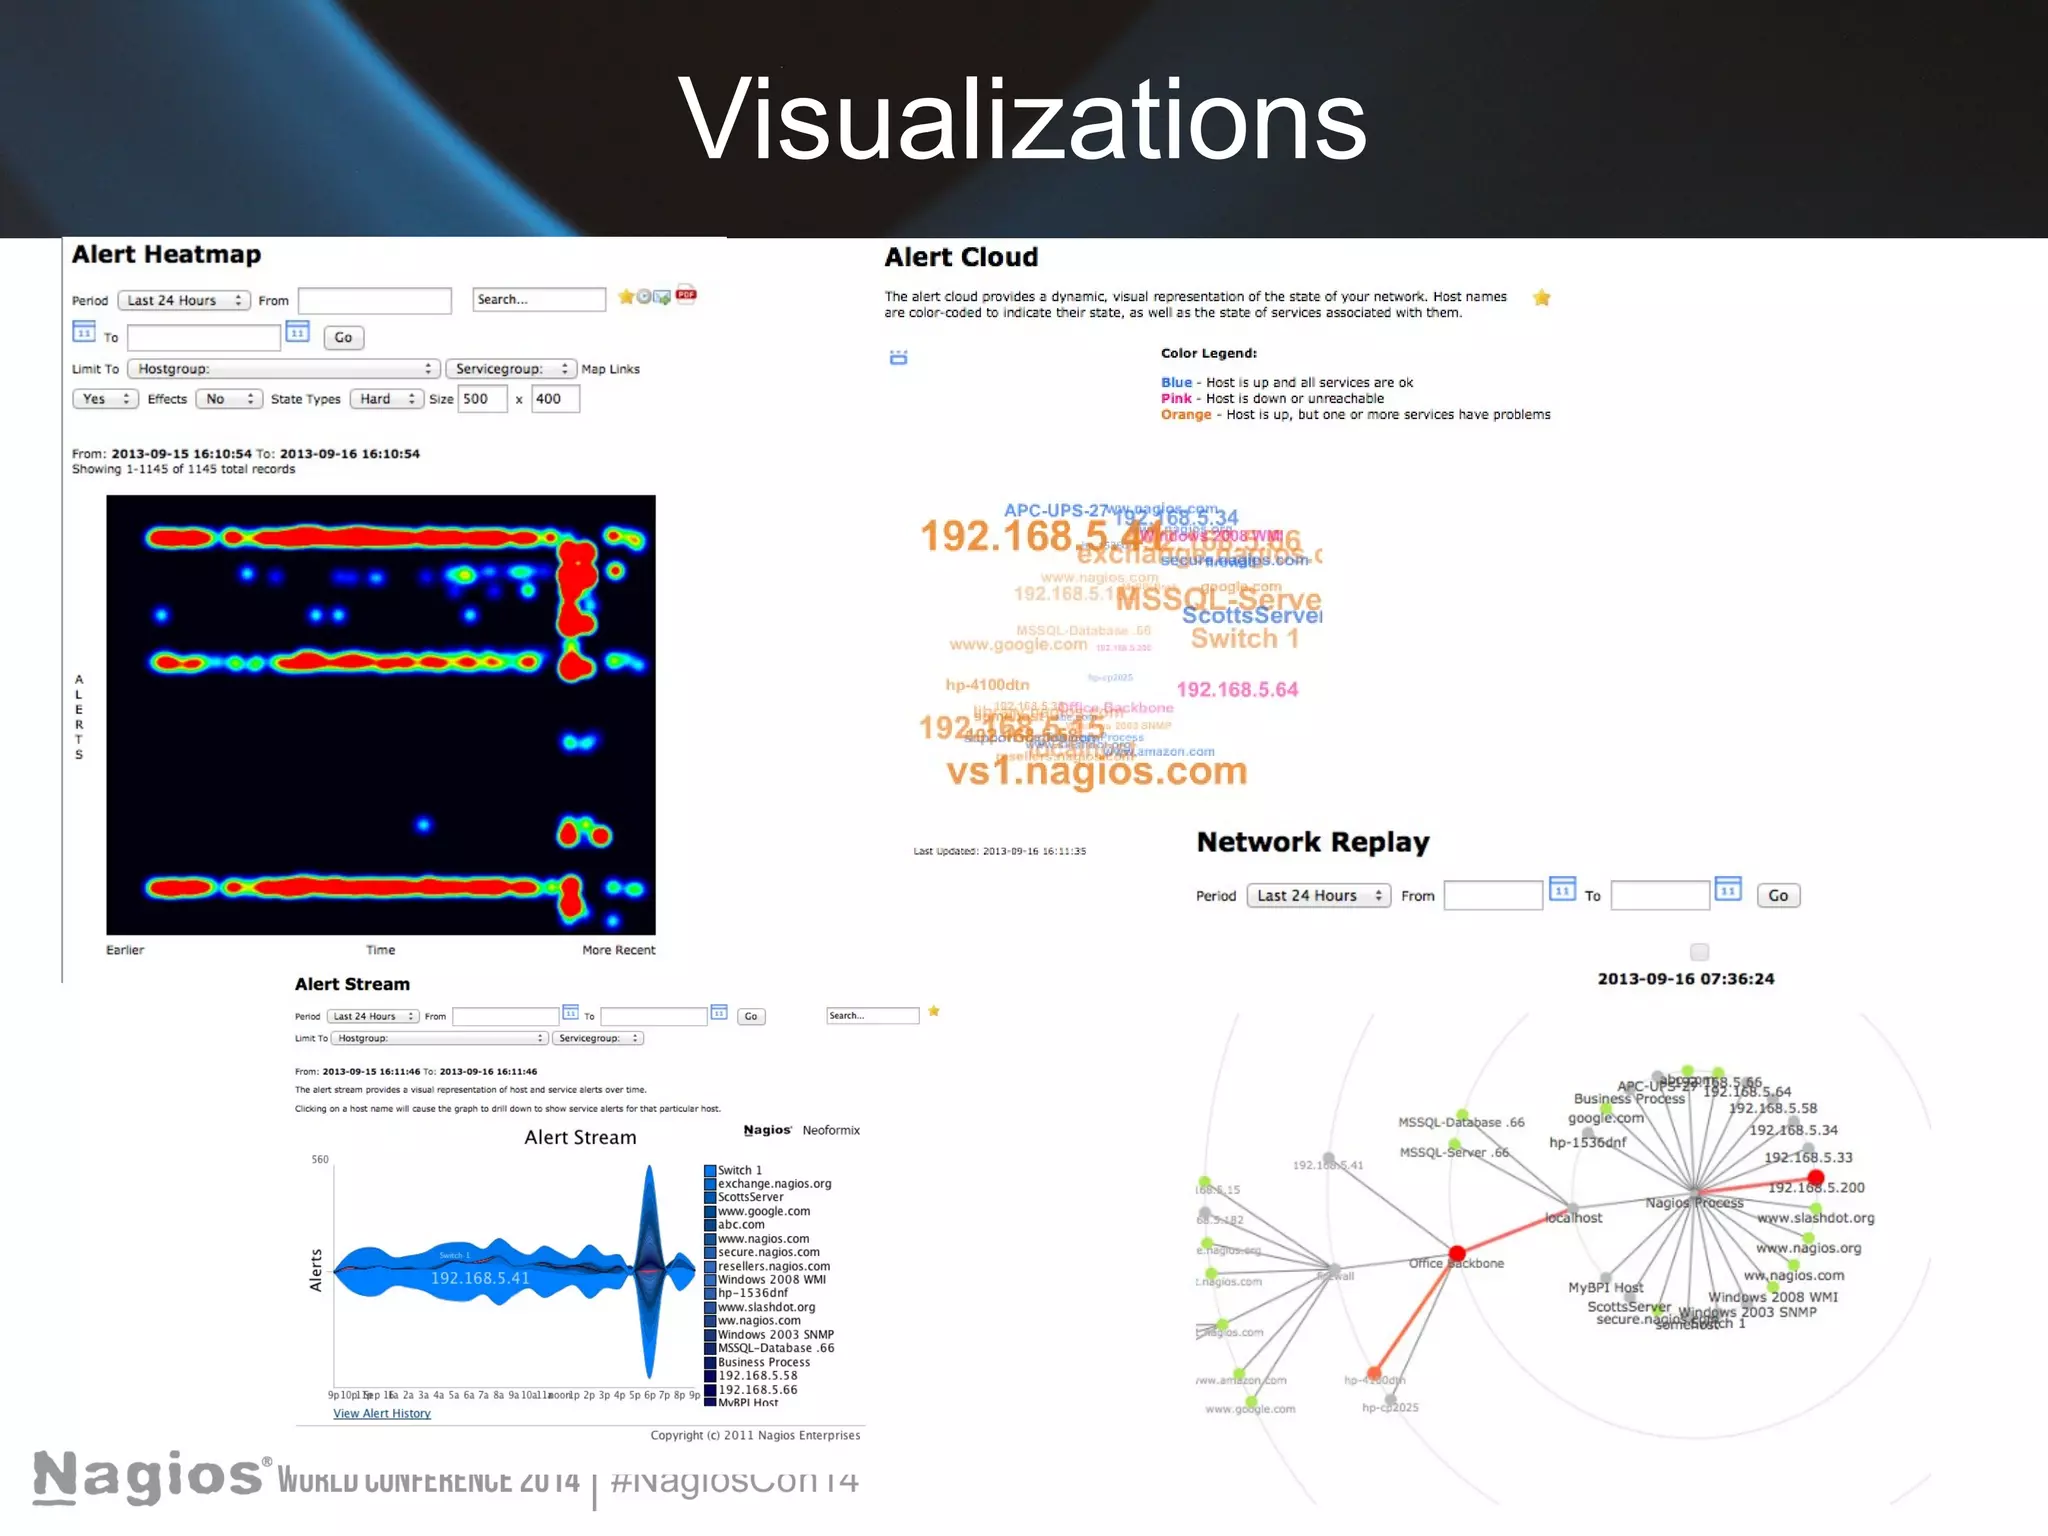Click the Alert Heatmap From date field
This screenshot has height=1536, width=2048.
click(x=375, y=301)
